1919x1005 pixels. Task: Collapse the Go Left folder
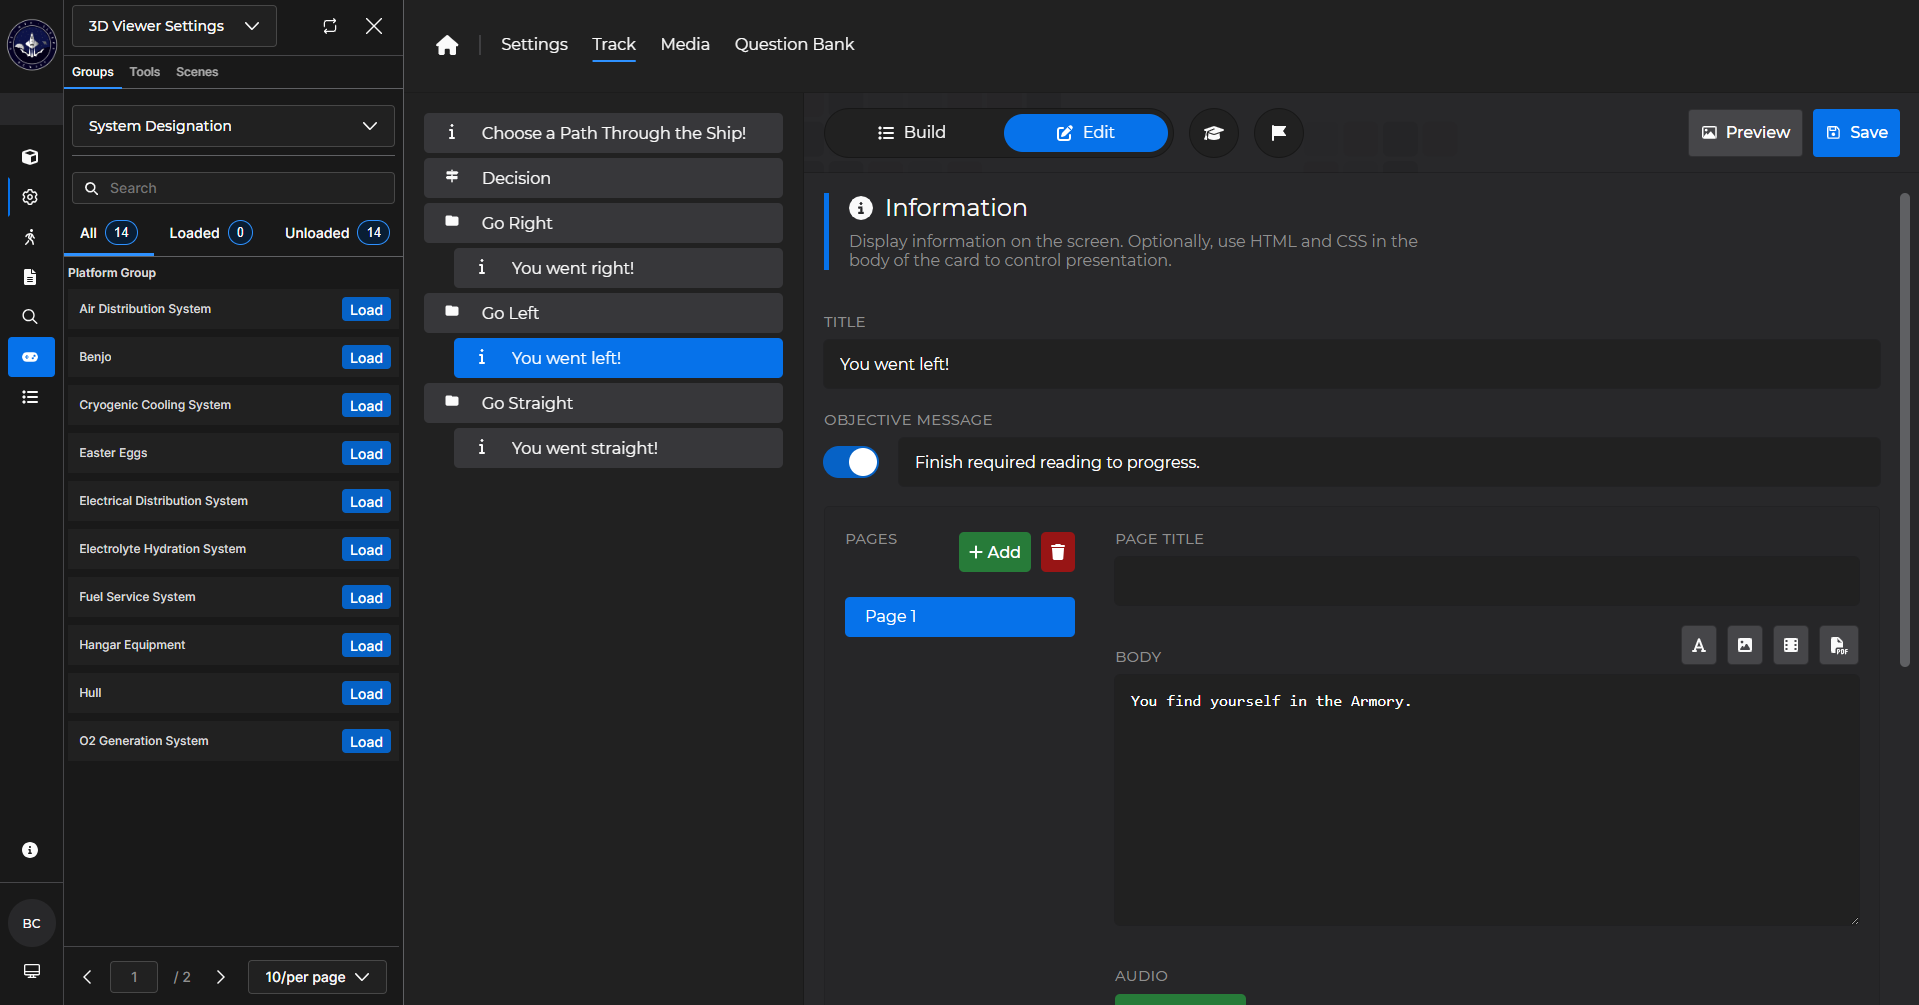(603, 313)
